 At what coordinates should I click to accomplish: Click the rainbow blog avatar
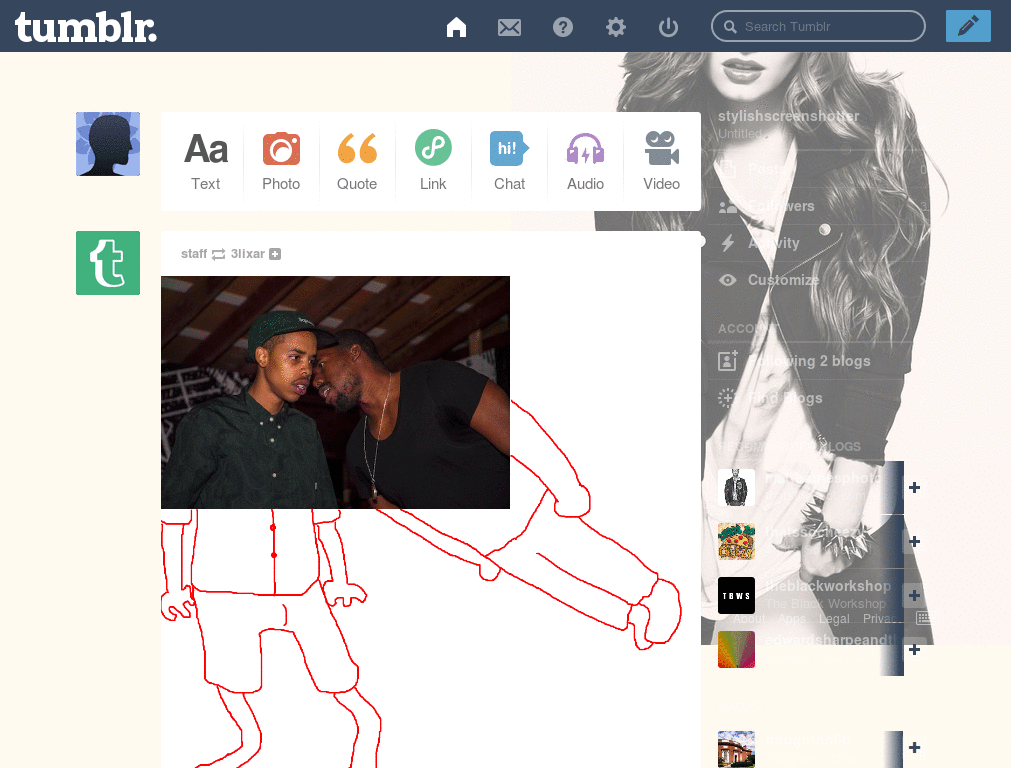coord(736,650)
